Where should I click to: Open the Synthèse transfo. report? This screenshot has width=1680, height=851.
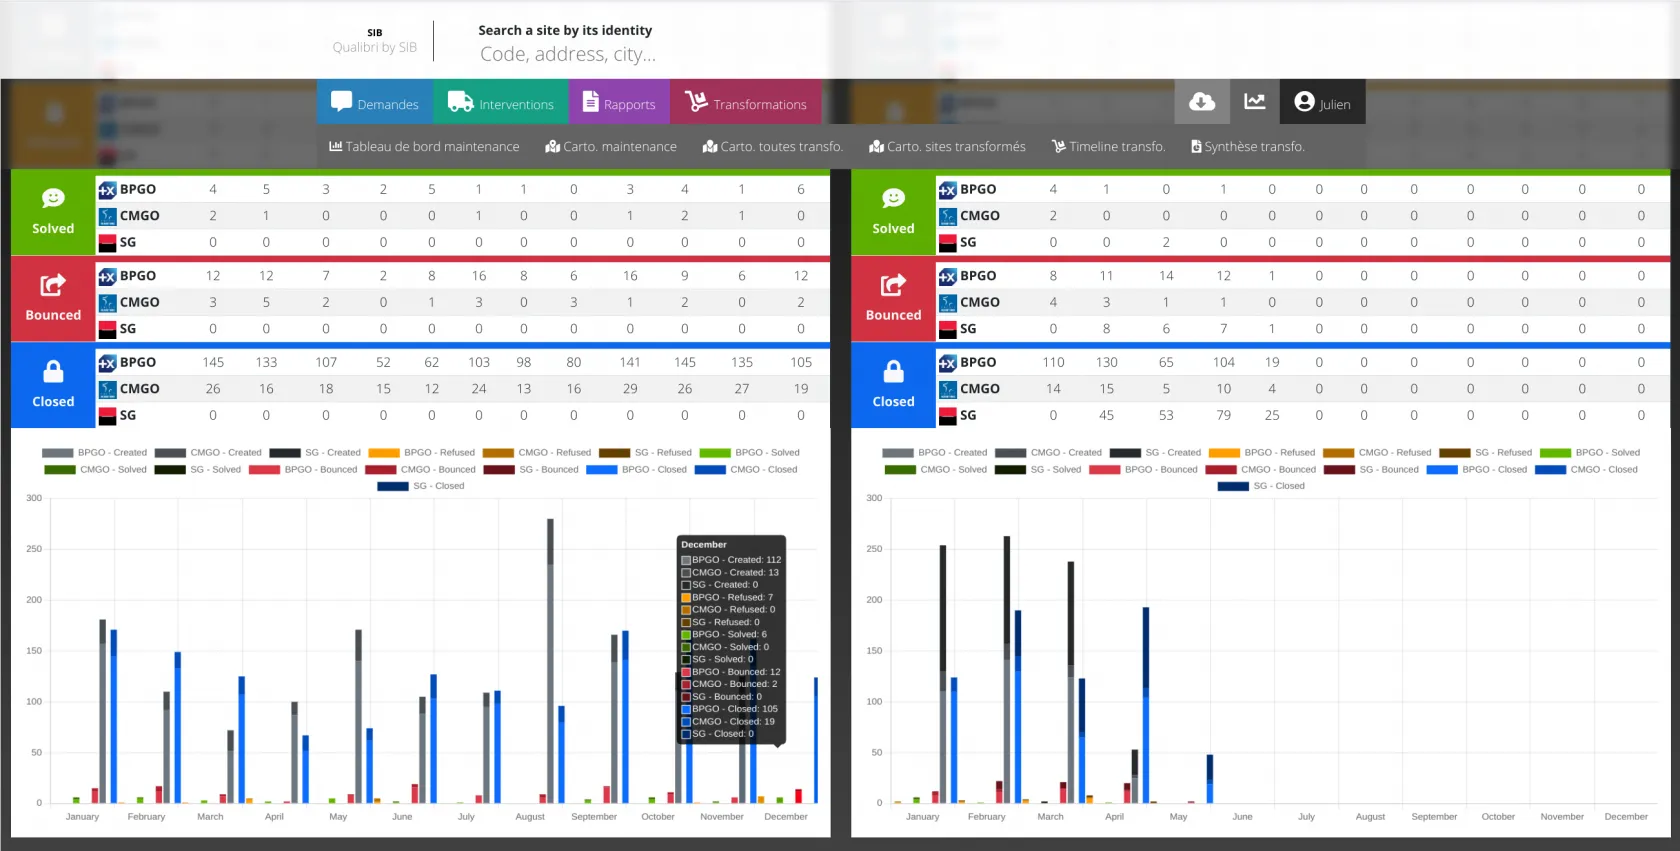coord(1247,146)
